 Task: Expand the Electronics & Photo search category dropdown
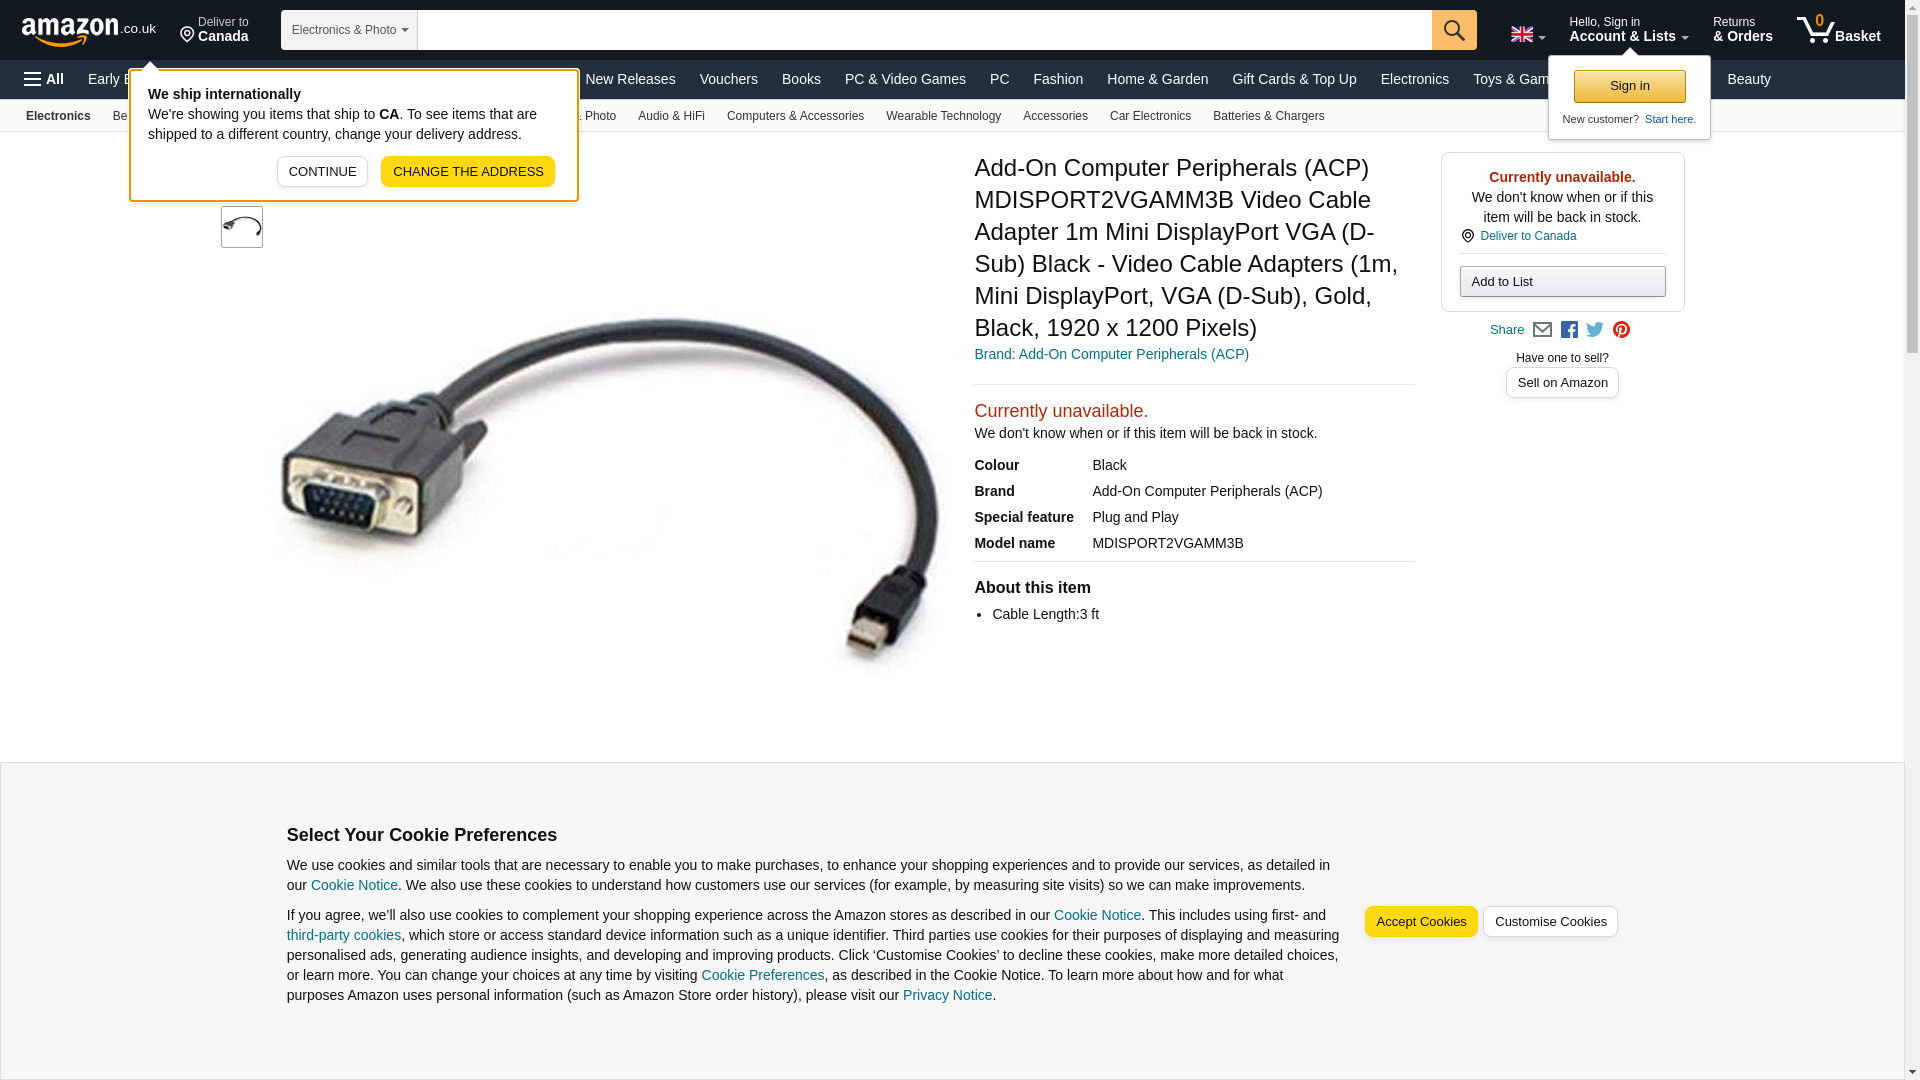[349, 30]
